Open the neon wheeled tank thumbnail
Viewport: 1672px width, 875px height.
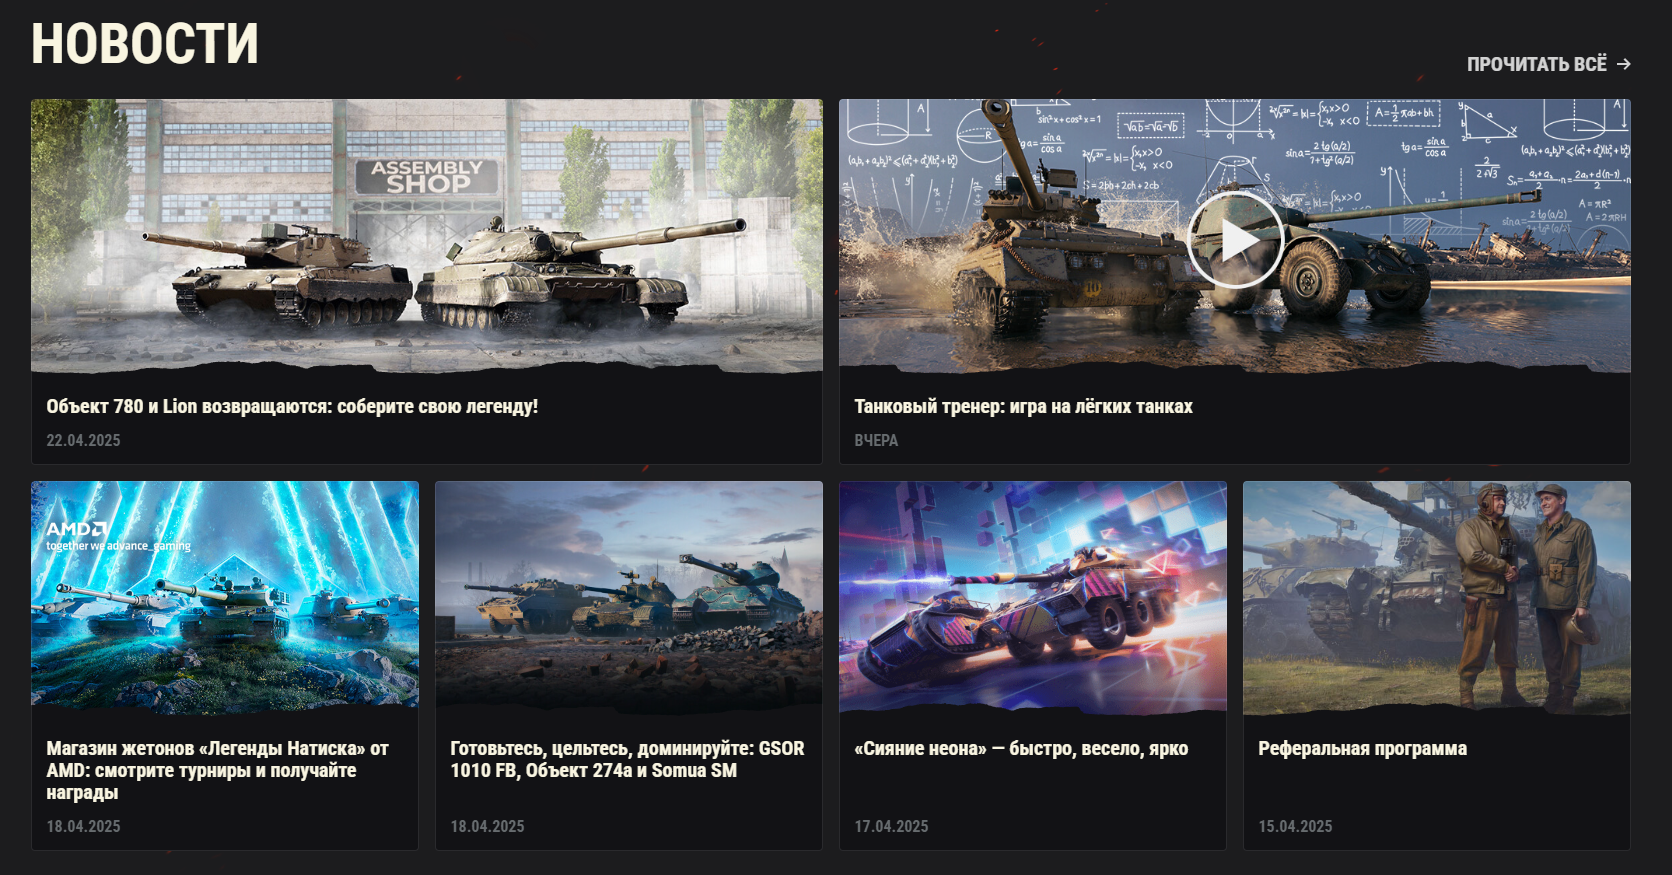1033,597
